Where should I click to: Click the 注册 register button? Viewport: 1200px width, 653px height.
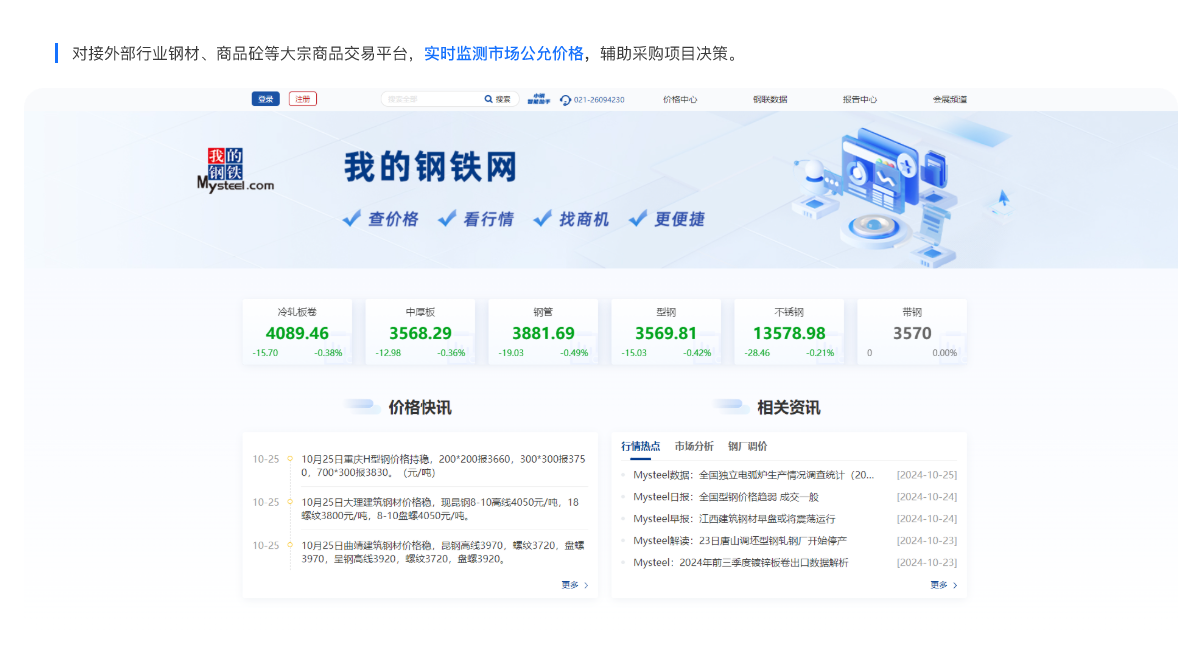tap(303, 99)
